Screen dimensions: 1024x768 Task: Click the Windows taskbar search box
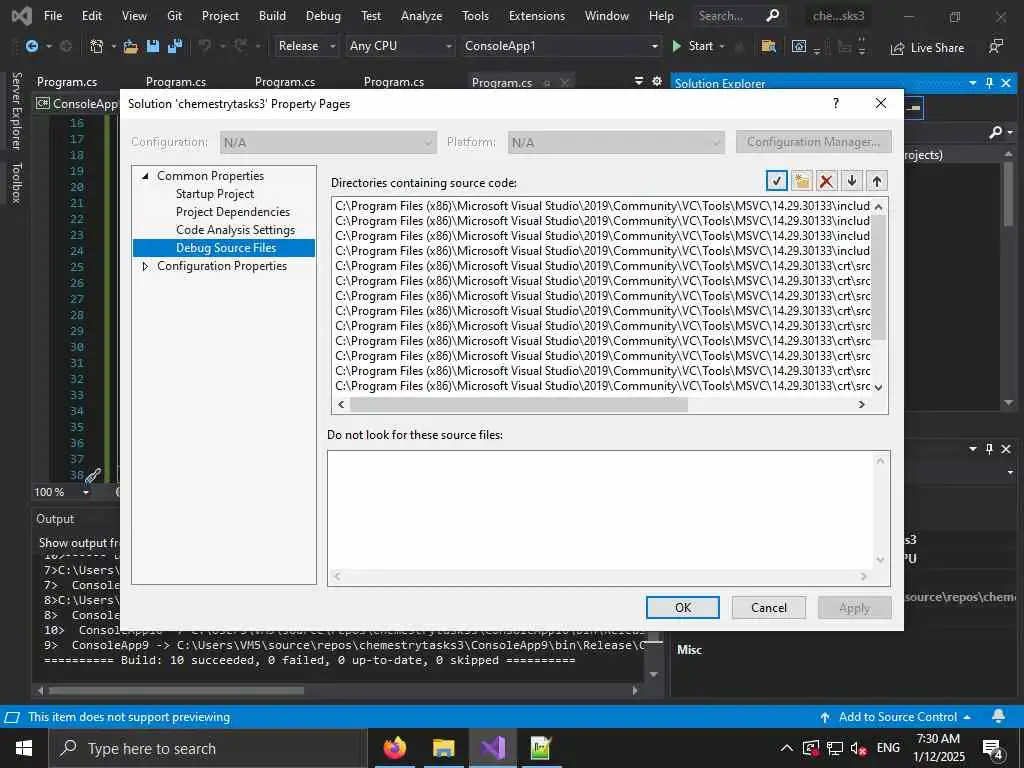pyautogui.click(x=208, y=748)
